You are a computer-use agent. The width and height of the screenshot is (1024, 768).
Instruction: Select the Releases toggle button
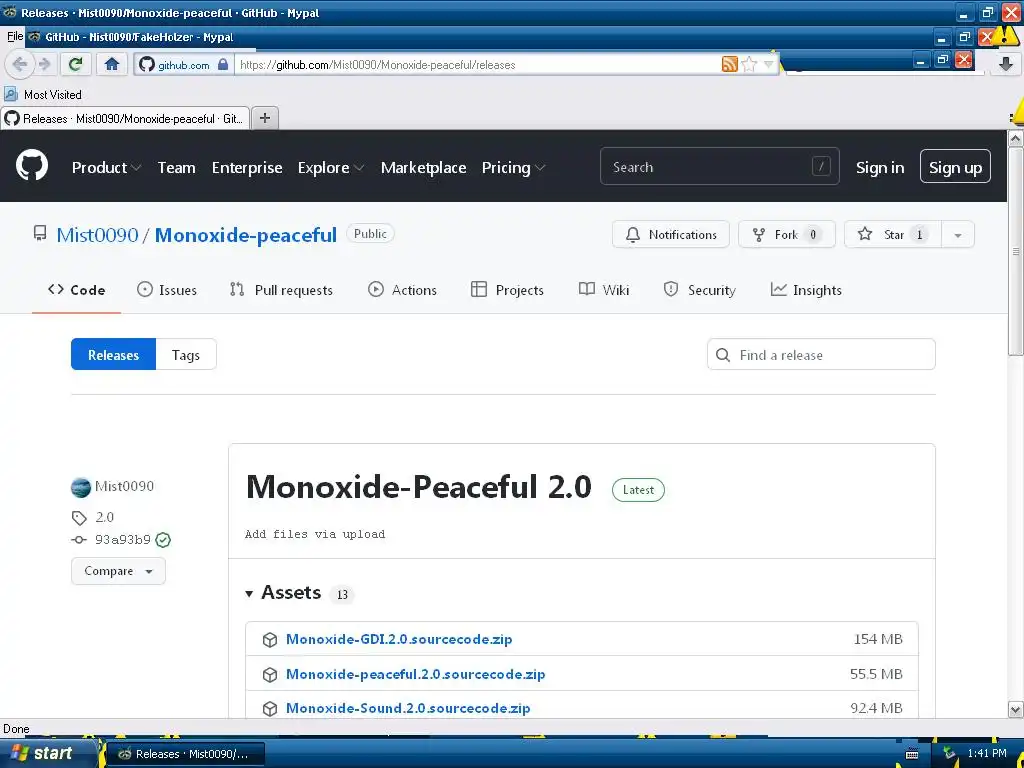pyautogui.click(x=114, y=355)
